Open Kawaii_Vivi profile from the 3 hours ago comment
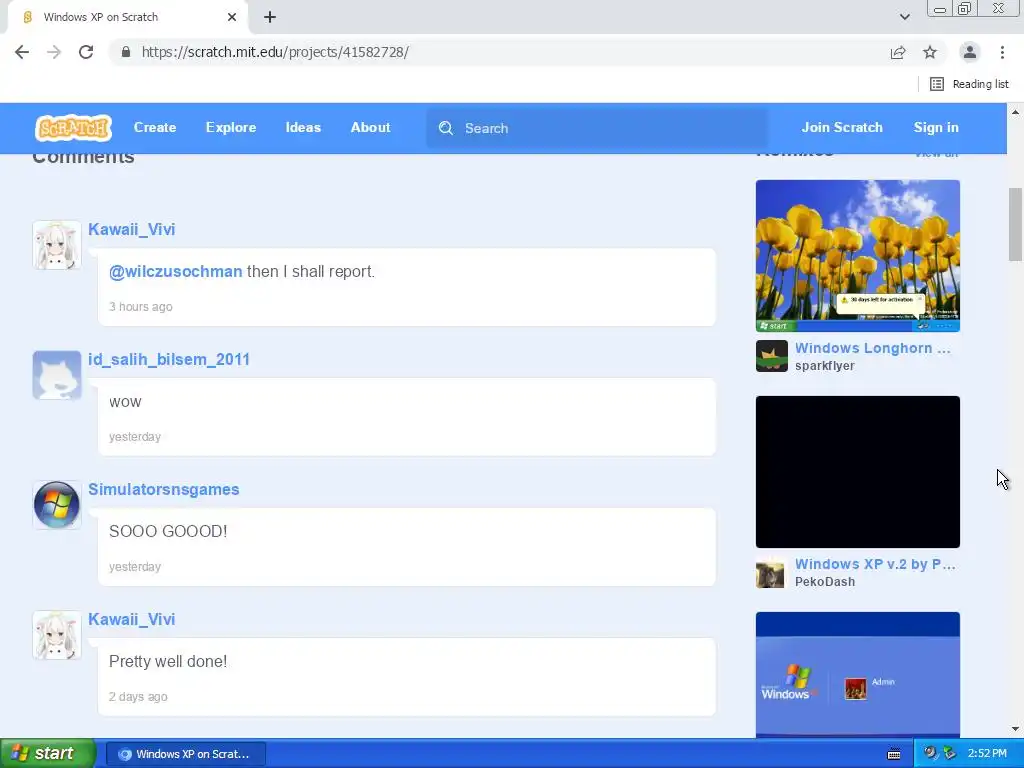The height and width of the screenshot is (768, 1024). coord(131,229)
